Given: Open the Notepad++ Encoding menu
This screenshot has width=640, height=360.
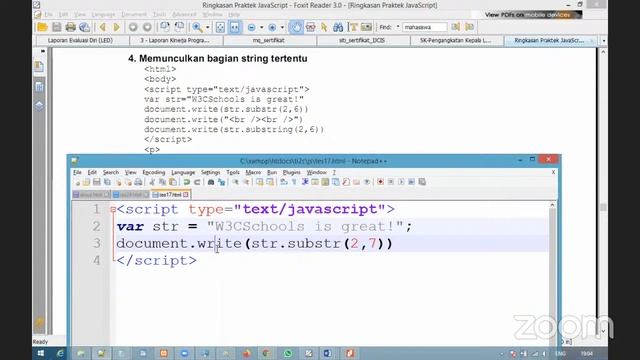Looking at the screenshot, I should coord(153,172).
